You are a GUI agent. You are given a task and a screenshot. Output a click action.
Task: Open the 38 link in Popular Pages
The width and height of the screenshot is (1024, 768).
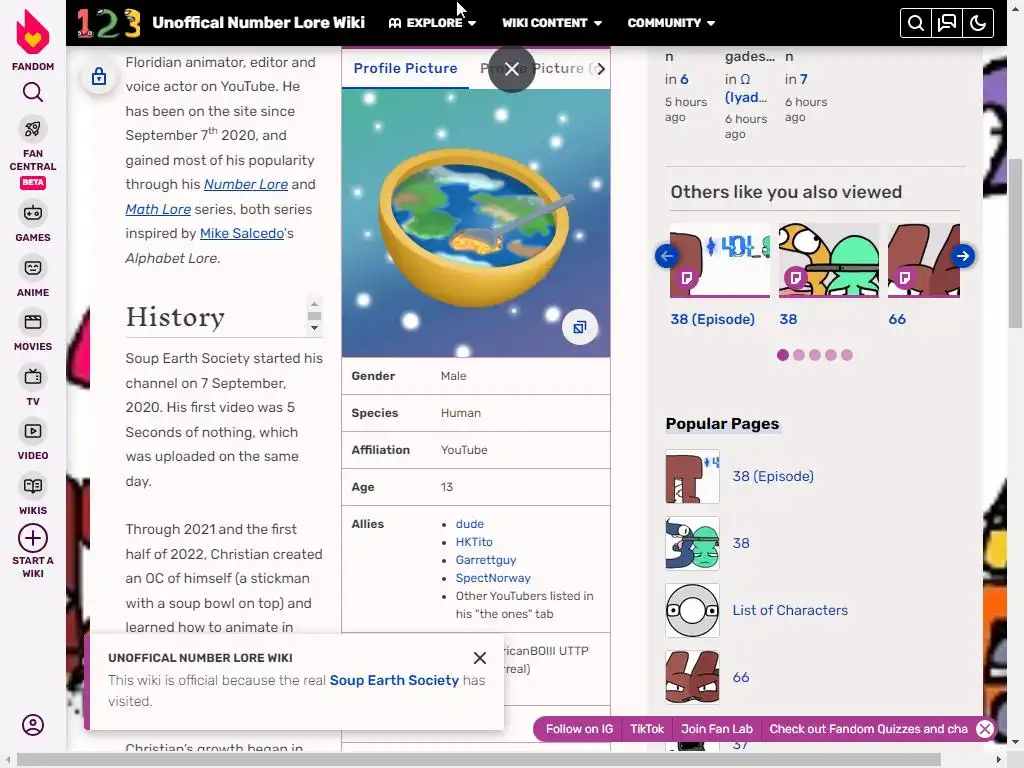pos(741,543)
